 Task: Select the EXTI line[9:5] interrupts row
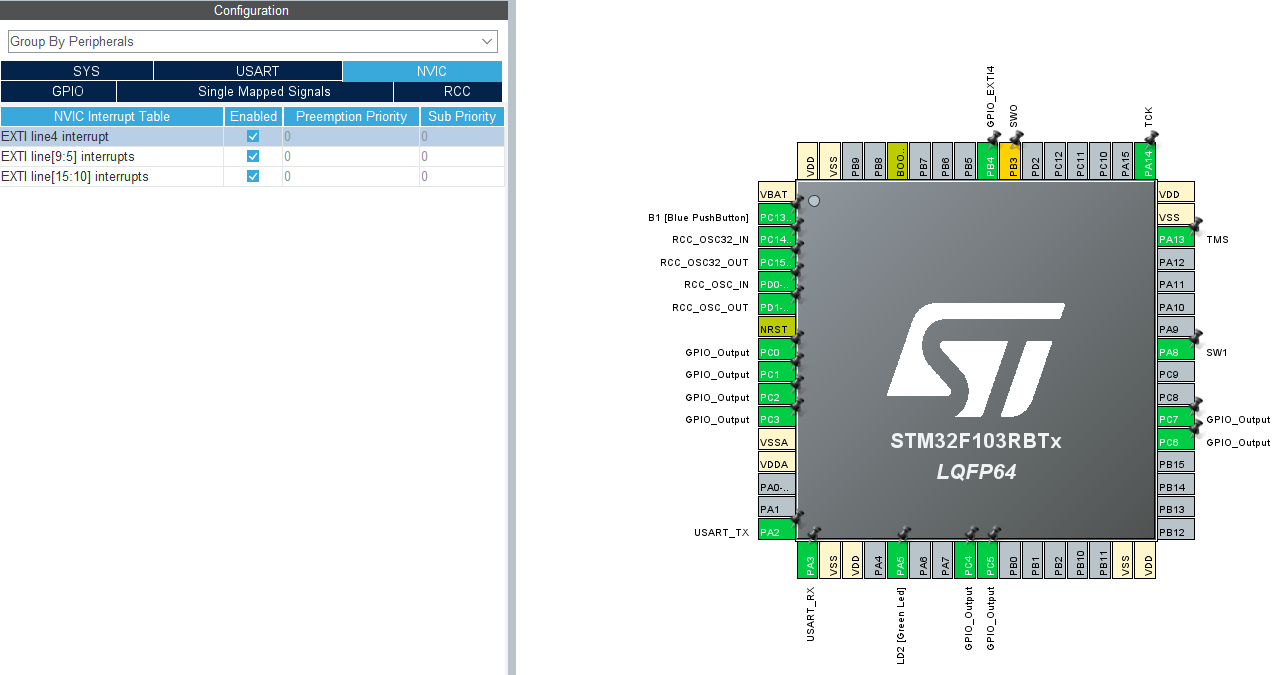[252, 156]
